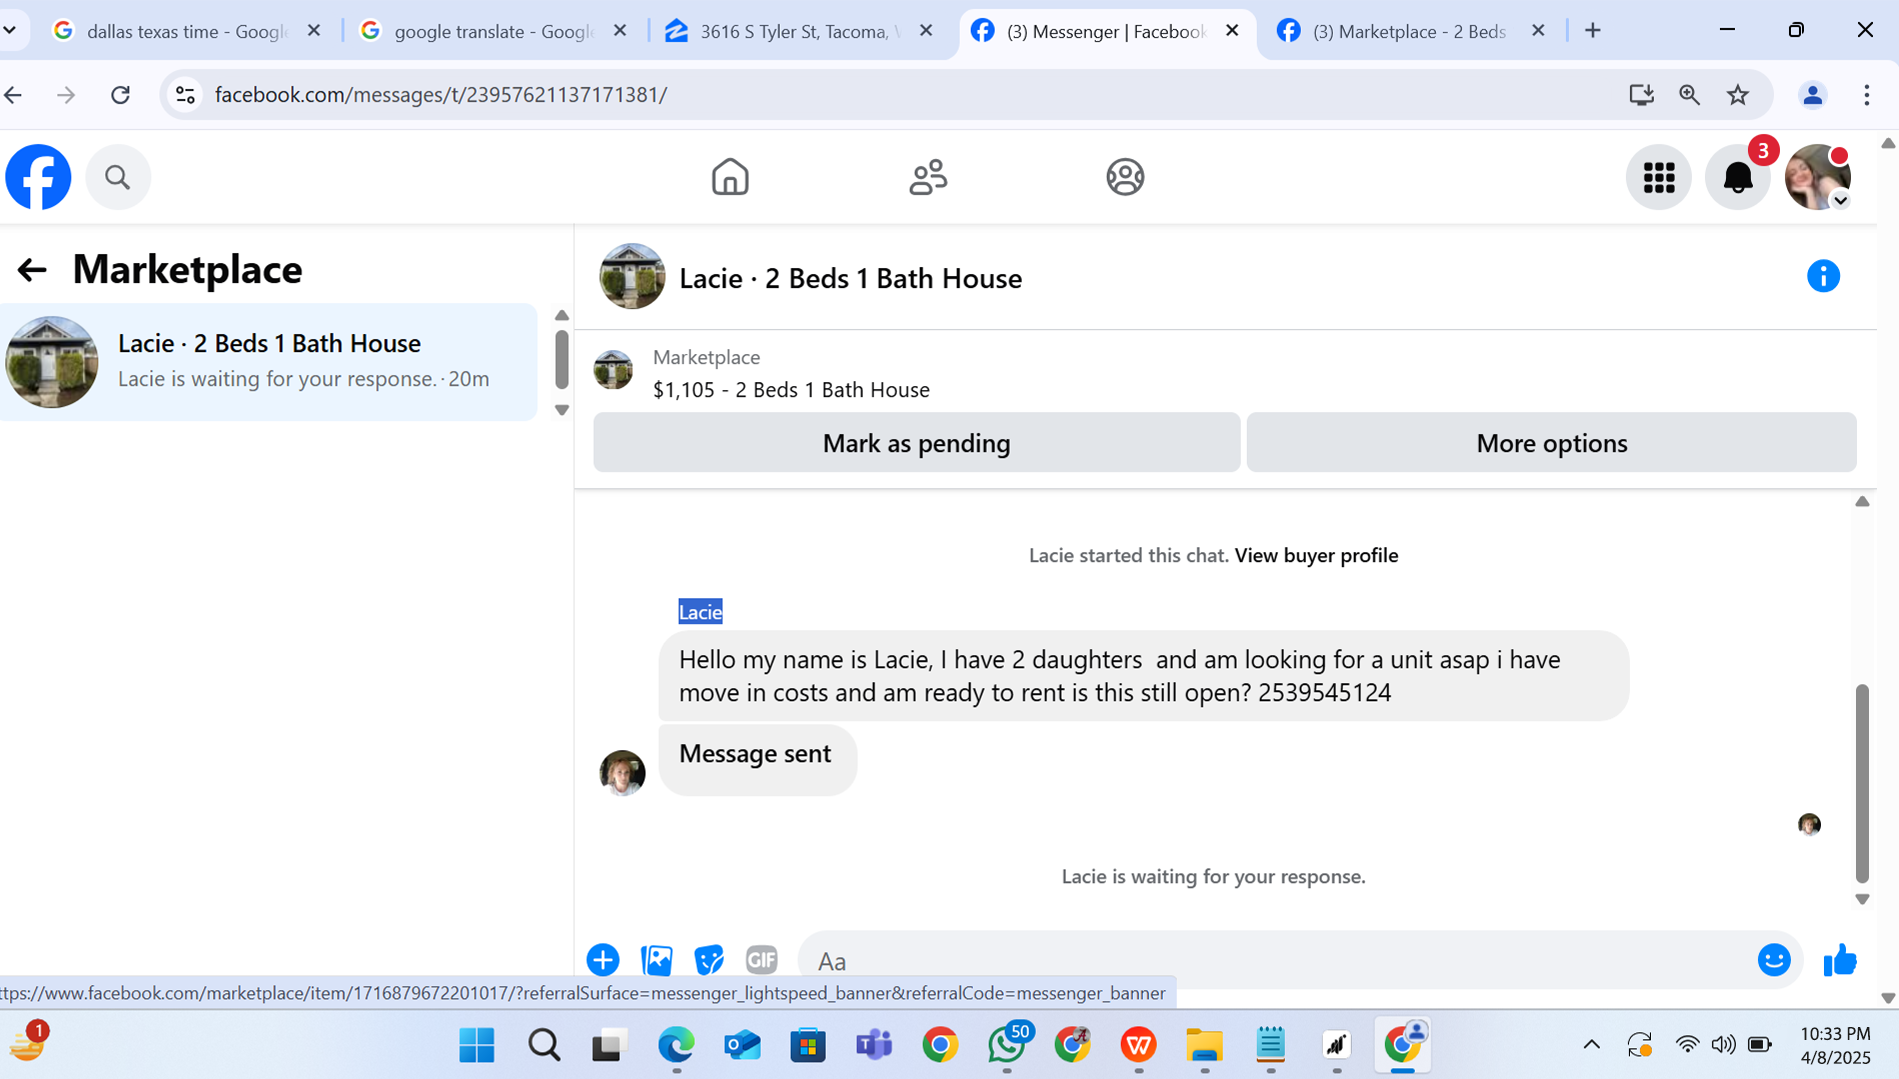Bookmark this page with the star icon
Image resolution: width=1899 pixels, height=1079 pixels.
point(1738,95)
